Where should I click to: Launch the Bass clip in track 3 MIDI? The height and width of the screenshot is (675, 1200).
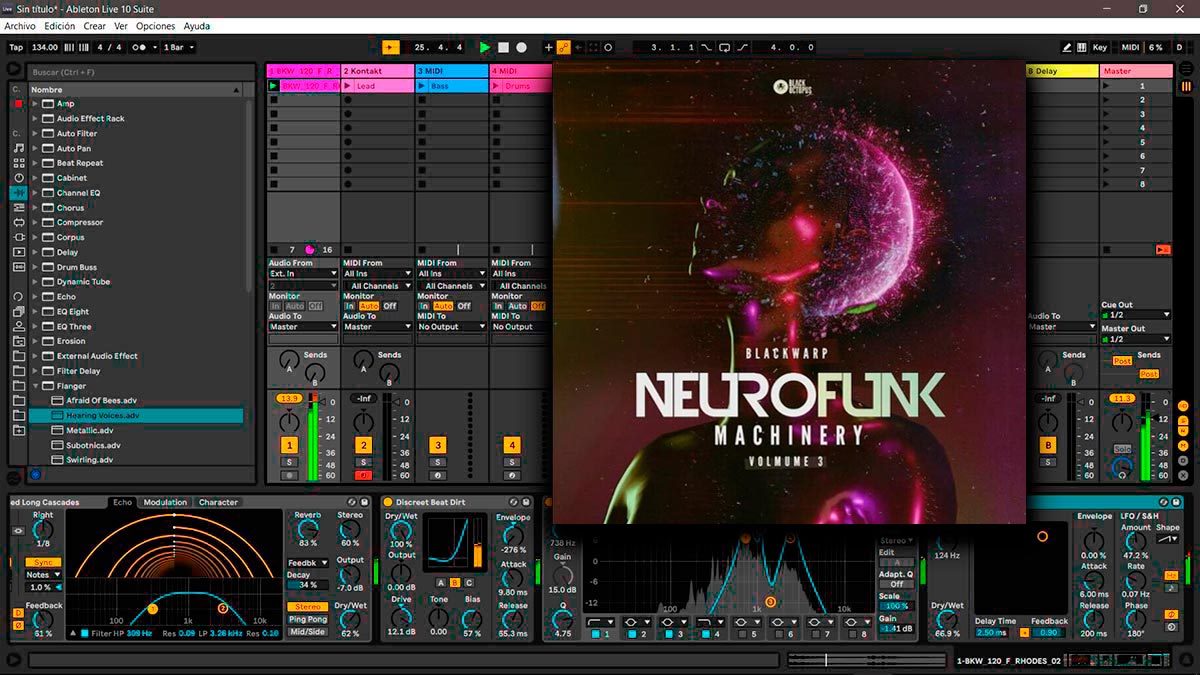coord(422,86)
